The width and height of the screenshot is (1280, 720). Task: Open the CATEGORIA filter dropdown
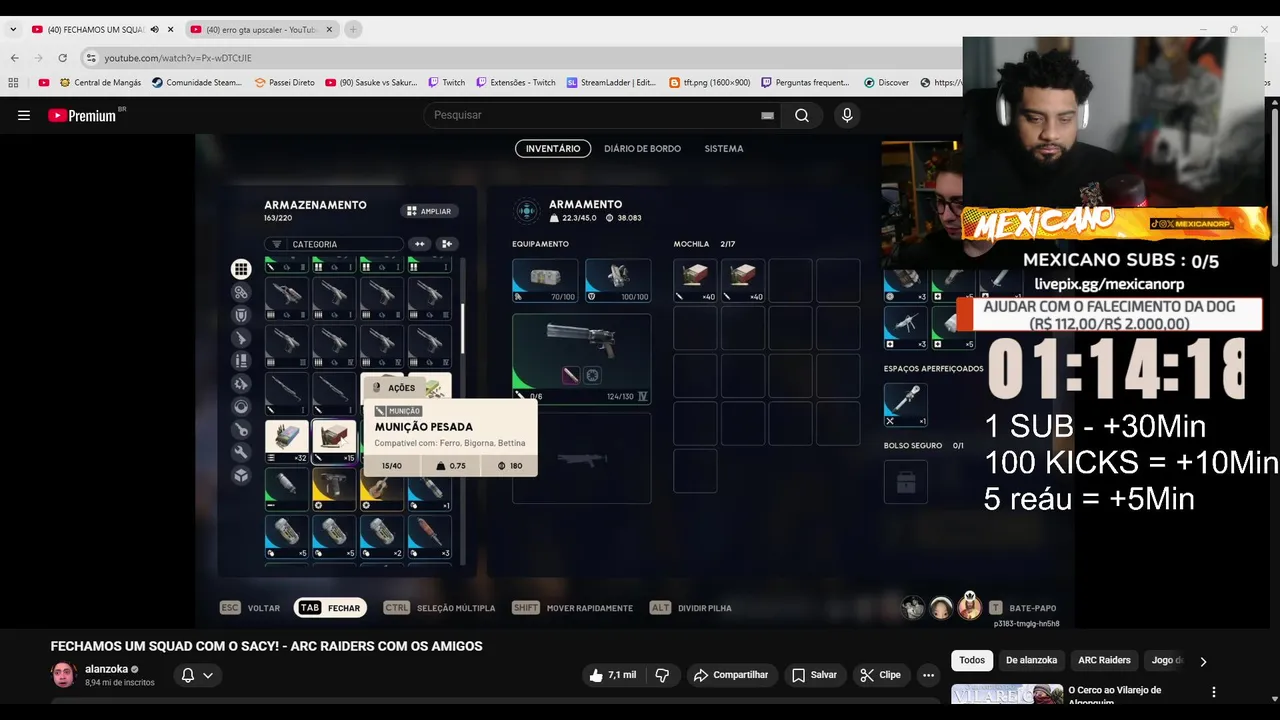click(334, 244)
